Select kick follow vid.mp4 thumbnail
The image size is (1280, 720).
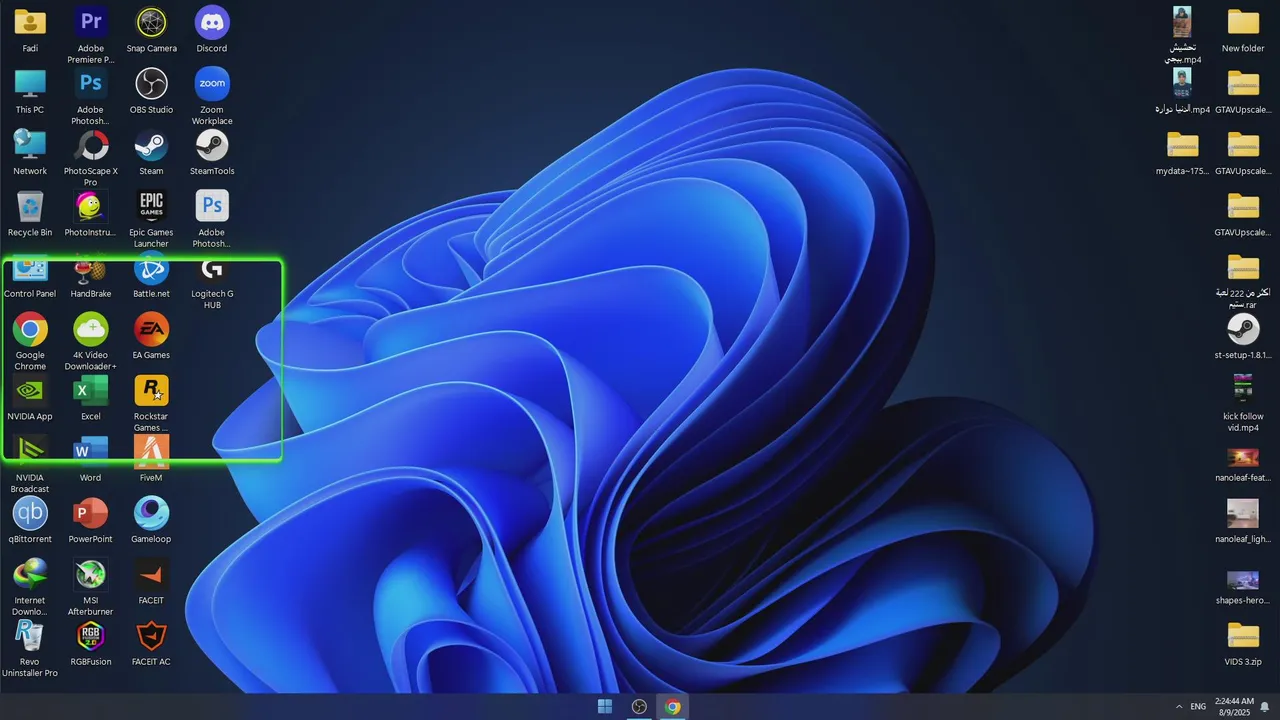(1243, 390)
